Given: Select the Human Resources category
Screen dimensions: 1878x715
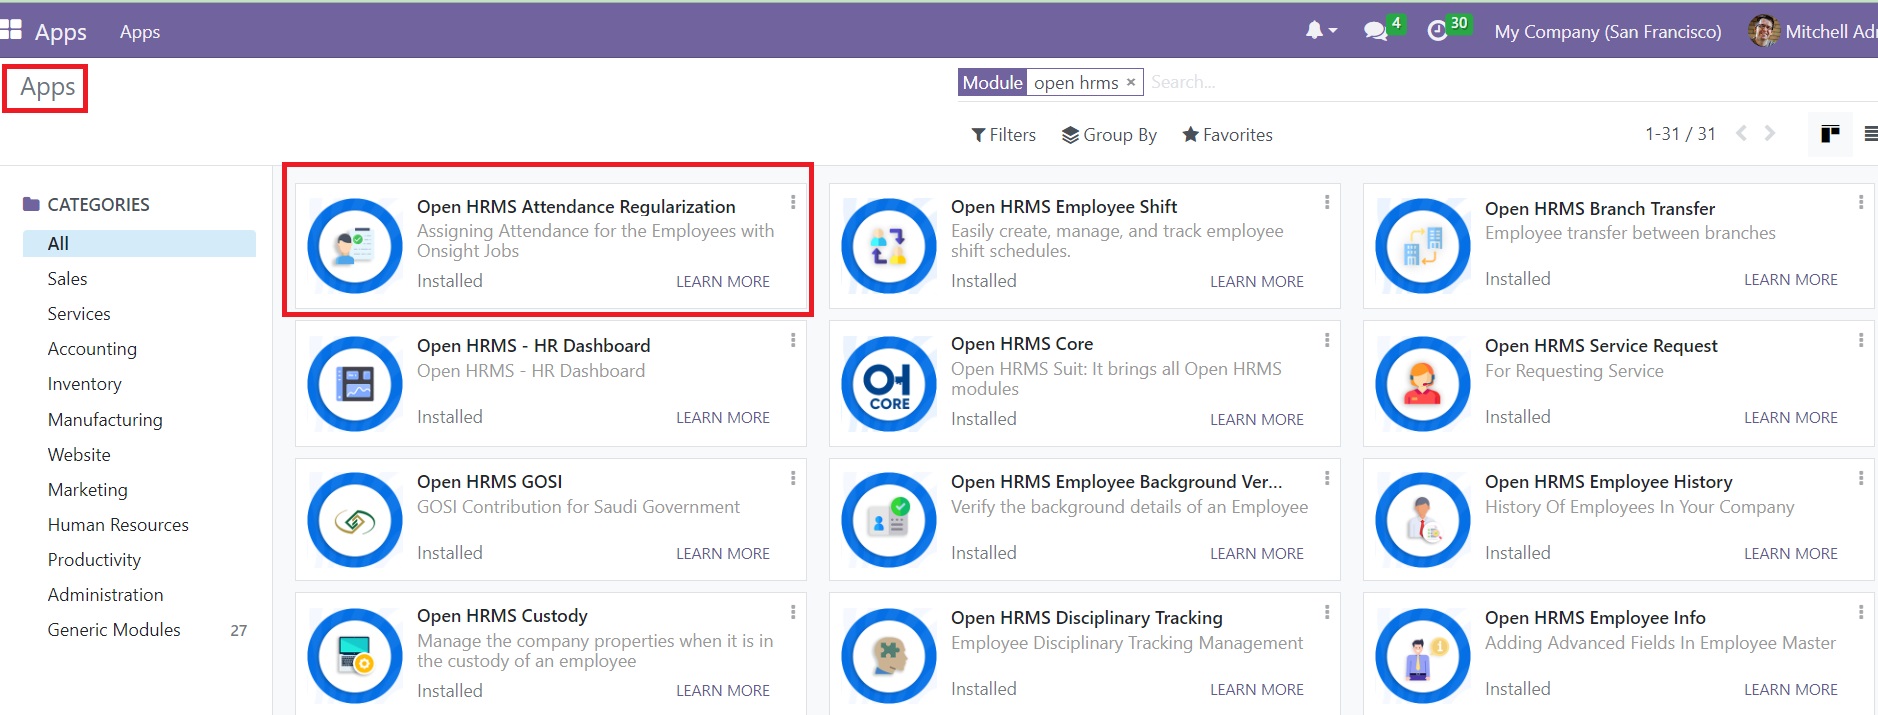Looking at the screenshot, I should pos(118,525).
